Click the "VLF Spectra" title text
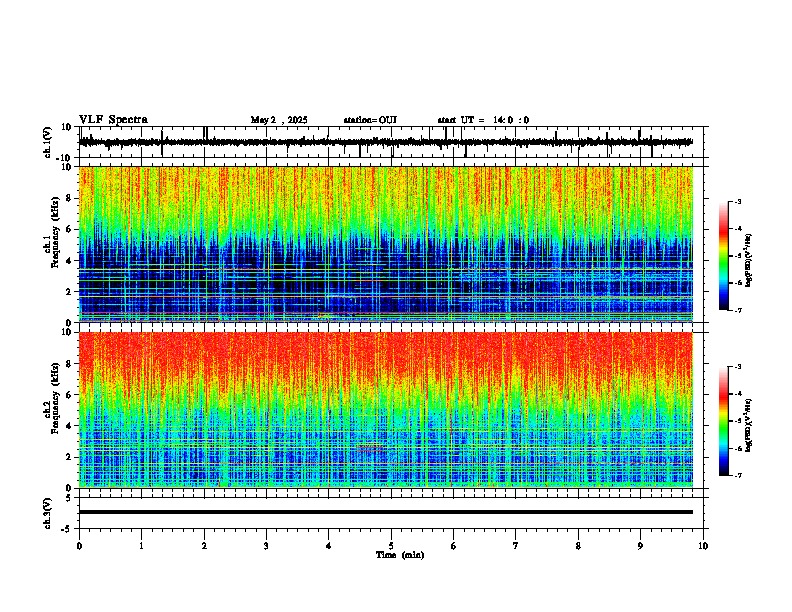The image size is (792, 612). (113, 120)
